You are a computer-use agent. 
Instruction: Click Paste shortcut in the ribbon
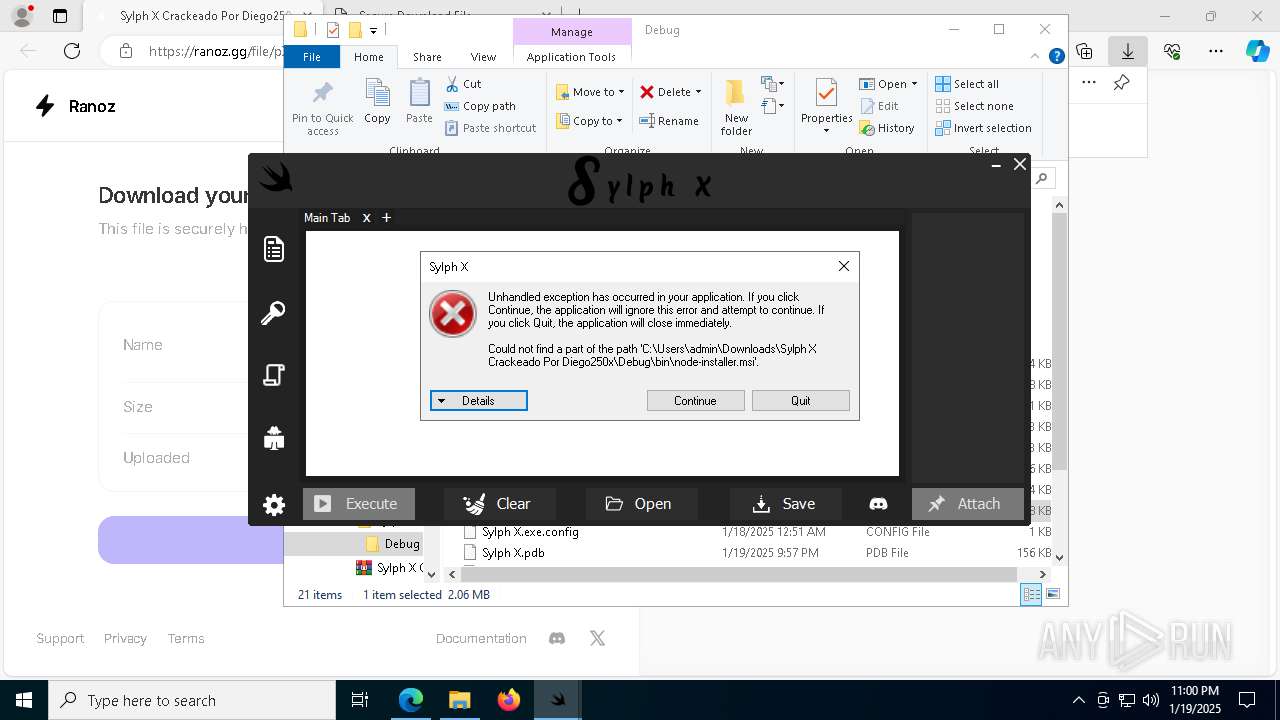coord(491,128)
